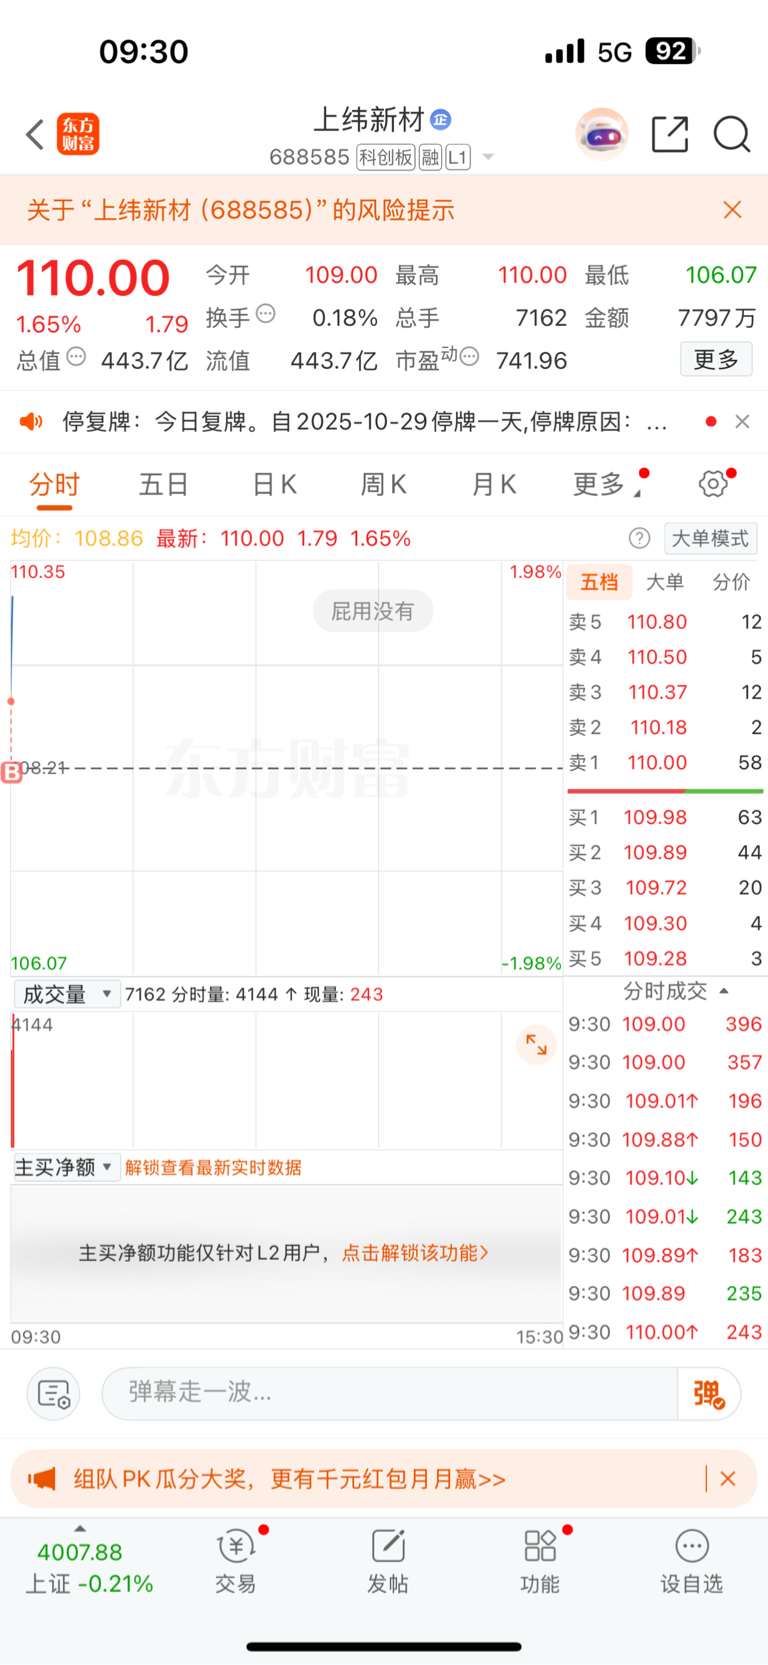
Task: Click the 更多 button for more quote data
Action: [x=716, y=359]
